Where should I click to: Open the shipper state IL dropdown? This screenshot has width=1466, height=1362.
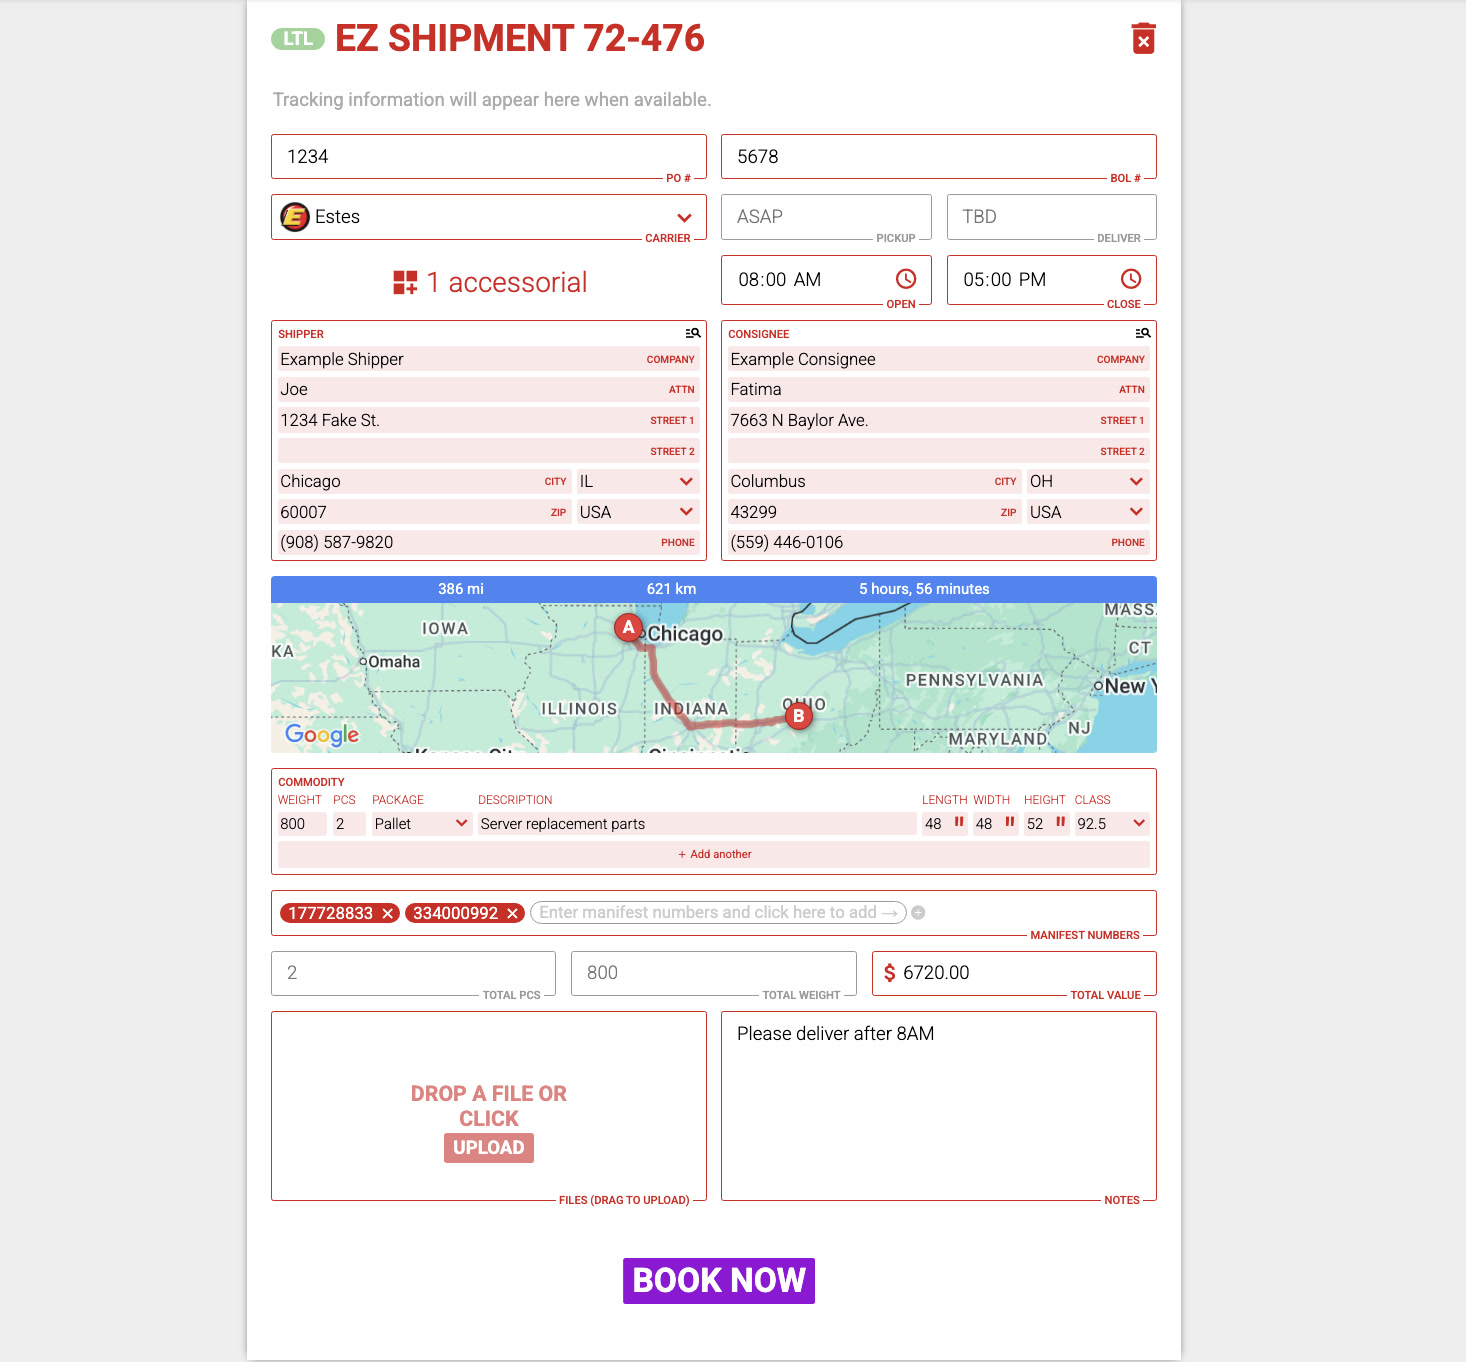tap(686, 481)
